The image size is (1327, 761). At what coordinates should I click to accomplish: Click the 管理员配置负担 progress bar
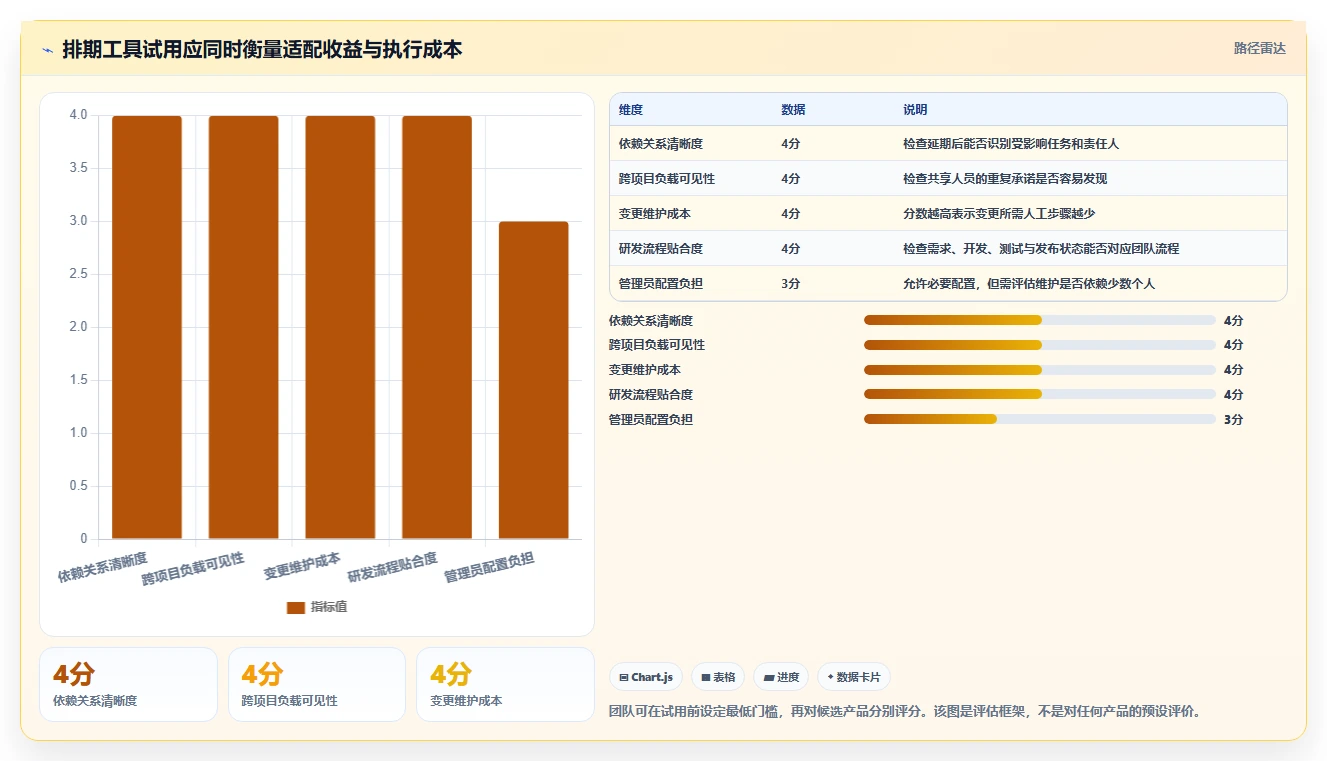coord(1040,420)
